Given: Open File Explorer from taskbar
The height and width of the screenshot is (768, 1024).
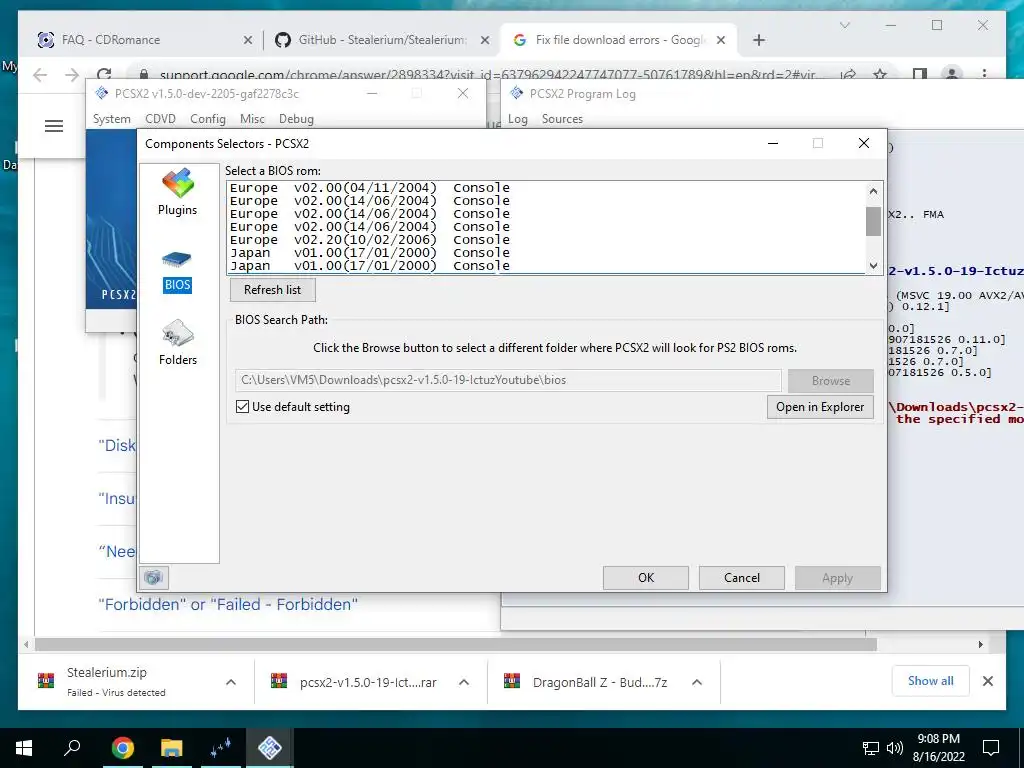Looking at the screenshot, I should [172, 747].
